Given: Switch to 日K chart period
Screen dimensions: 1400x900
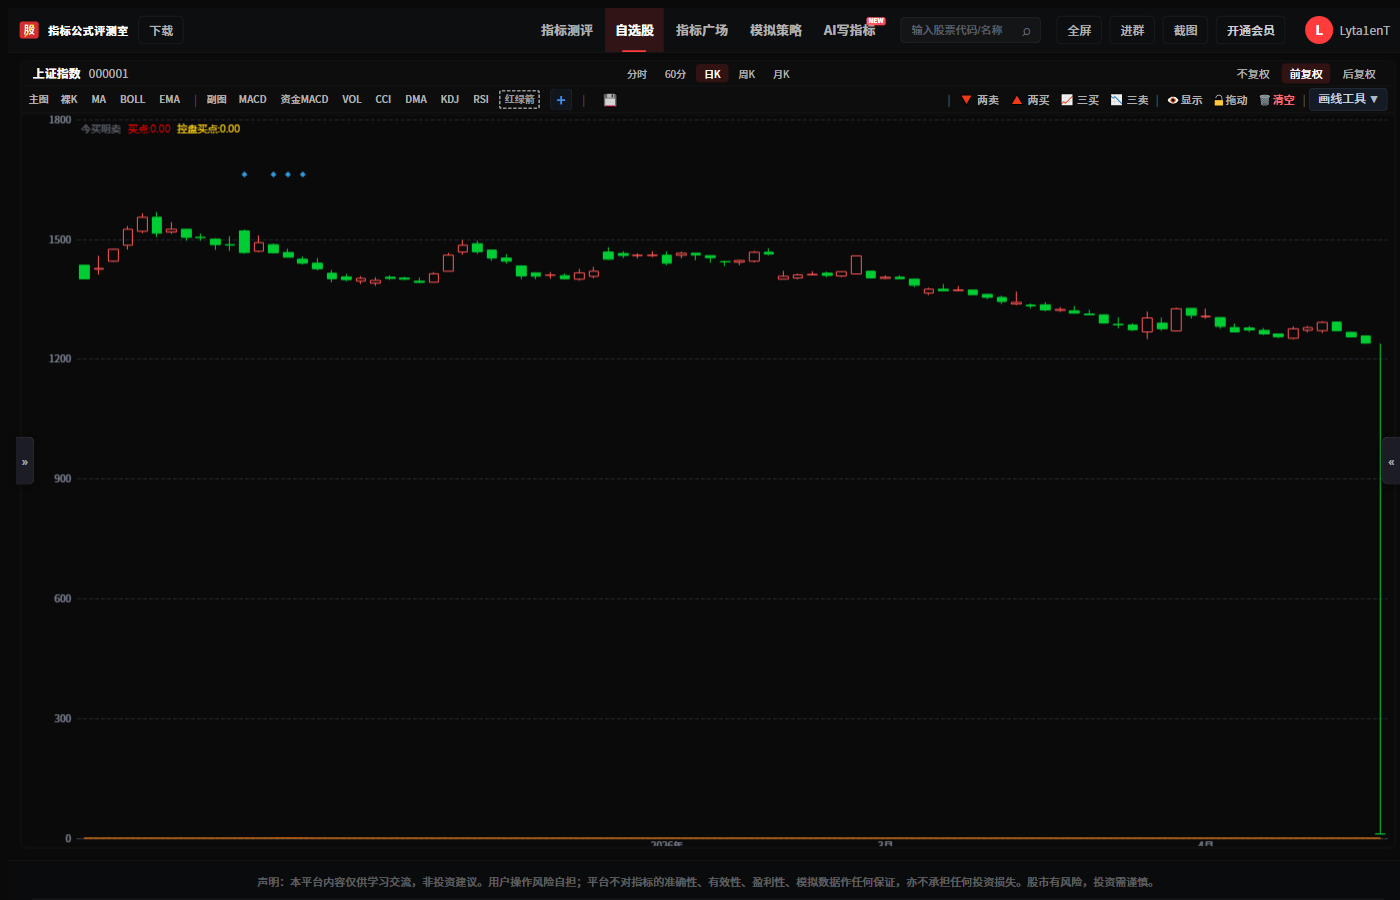Looking at the screenshot, I should tap(712, 74).
